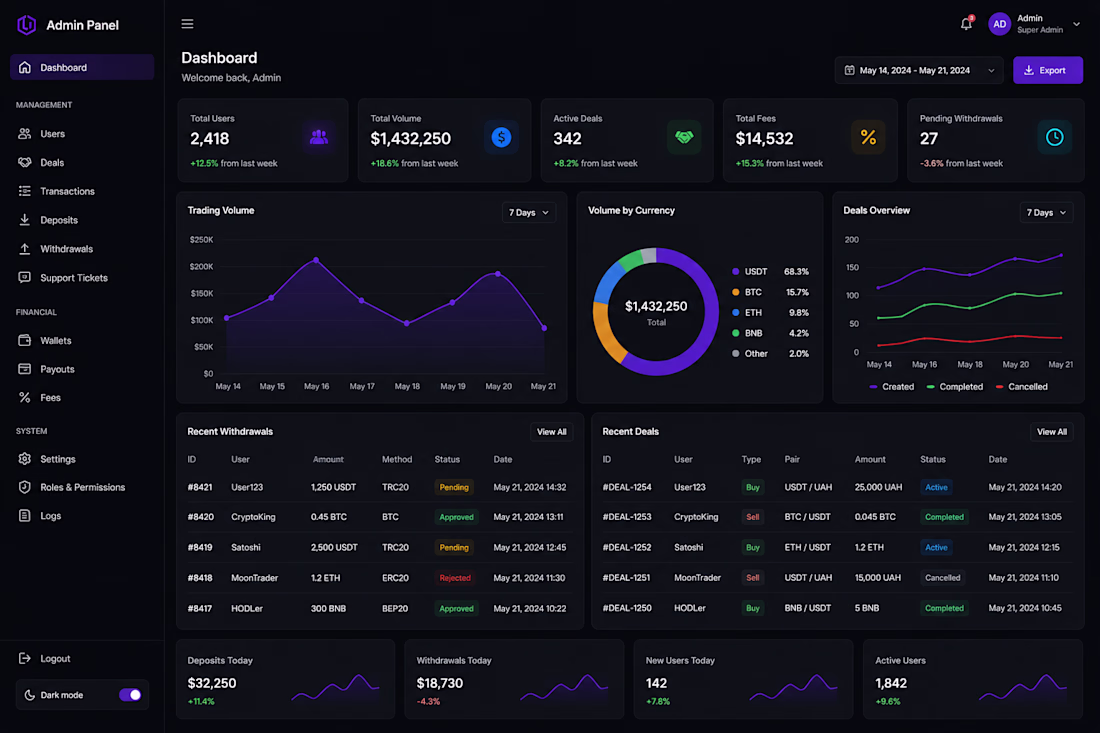The width and height of the screenshot is (1100, 733).
Task: Open the Dashboard menu item
Action: pos(82,67)
